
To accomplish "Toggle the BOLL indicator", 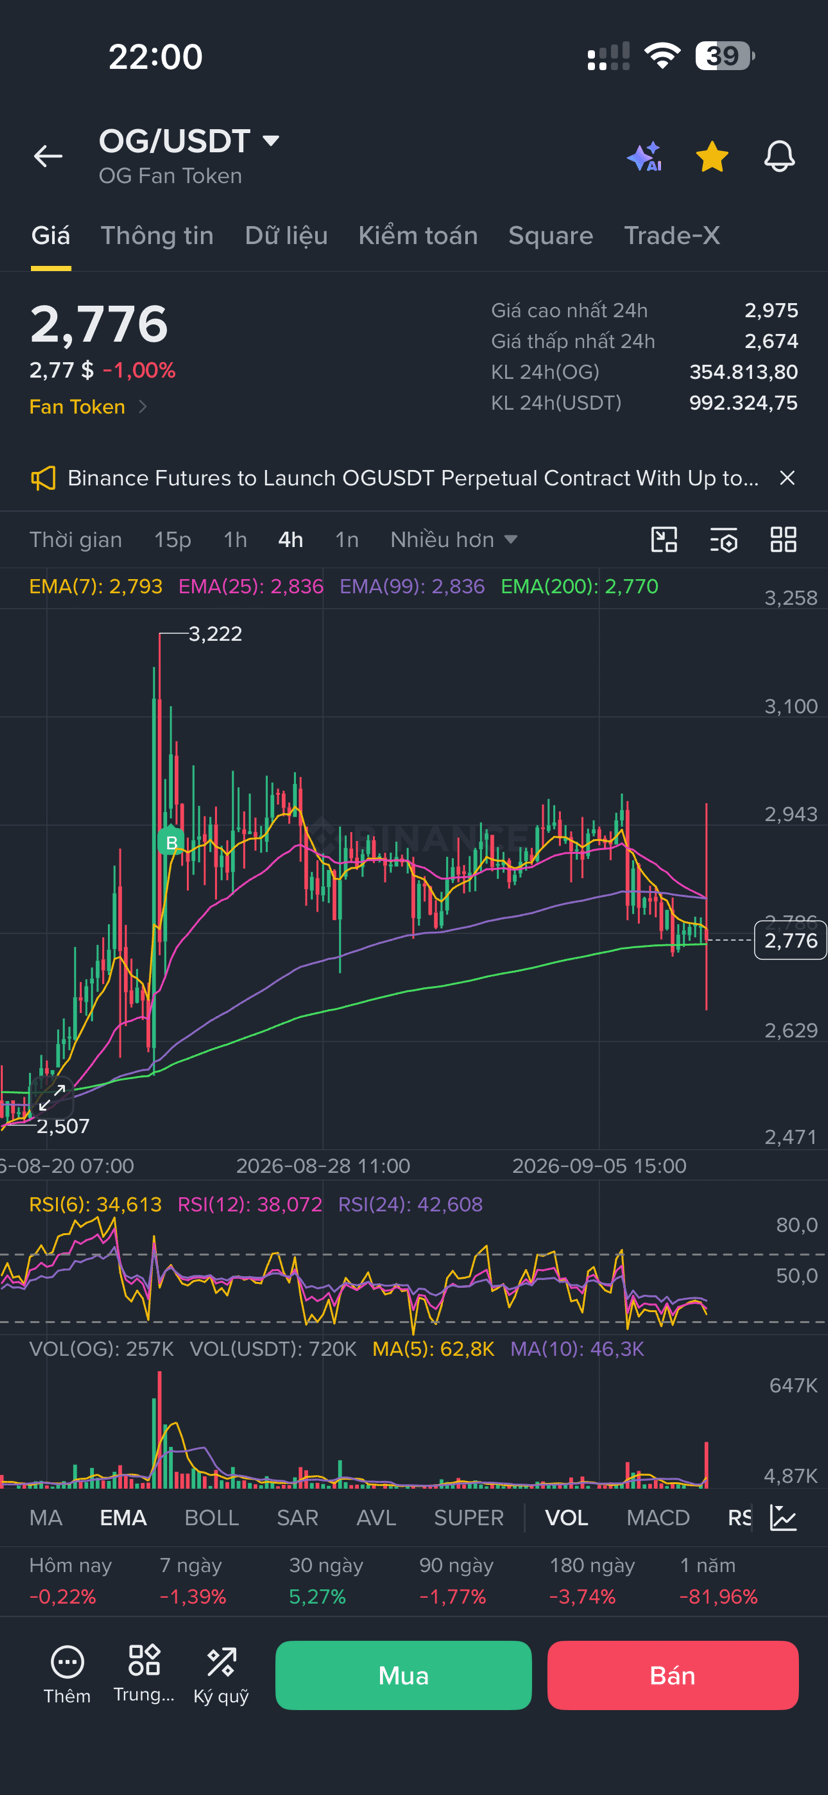I will coord(212,1518).
